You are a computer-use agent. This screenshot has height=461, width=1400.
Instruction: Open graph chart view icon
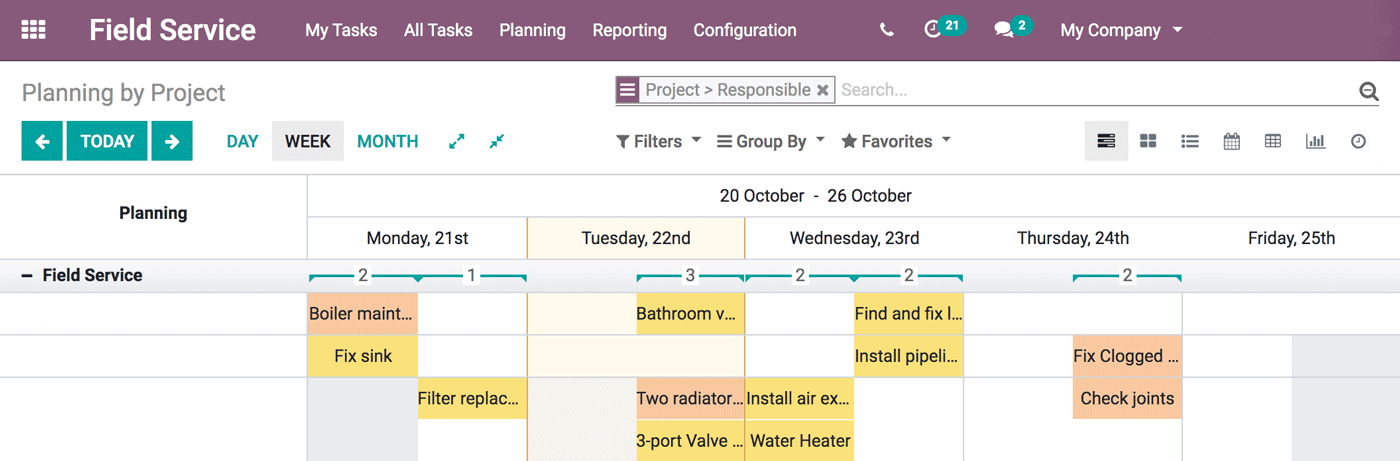1315,141
